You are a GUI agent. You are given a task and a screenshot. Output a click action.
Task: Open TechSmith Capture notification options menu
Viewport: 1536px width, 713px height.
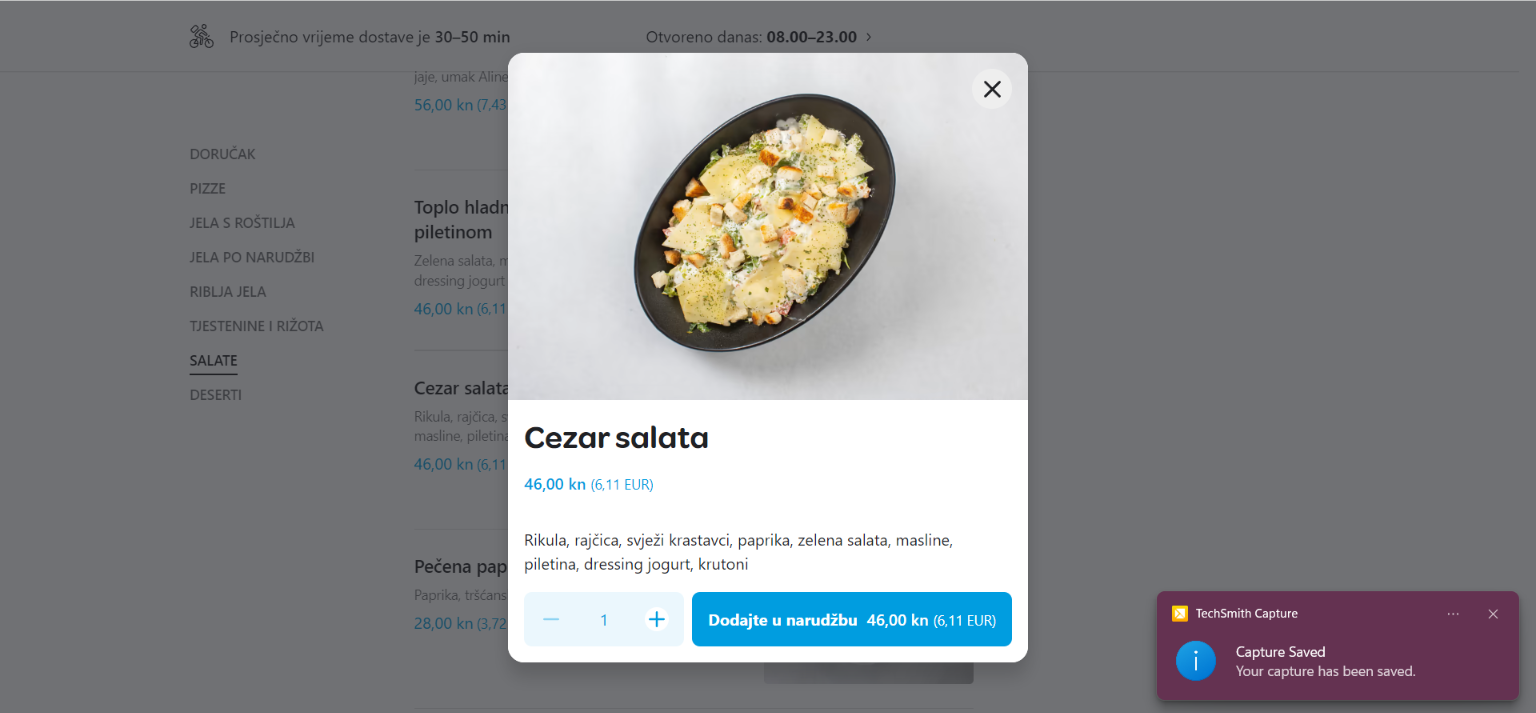(x=1453, y=614)
